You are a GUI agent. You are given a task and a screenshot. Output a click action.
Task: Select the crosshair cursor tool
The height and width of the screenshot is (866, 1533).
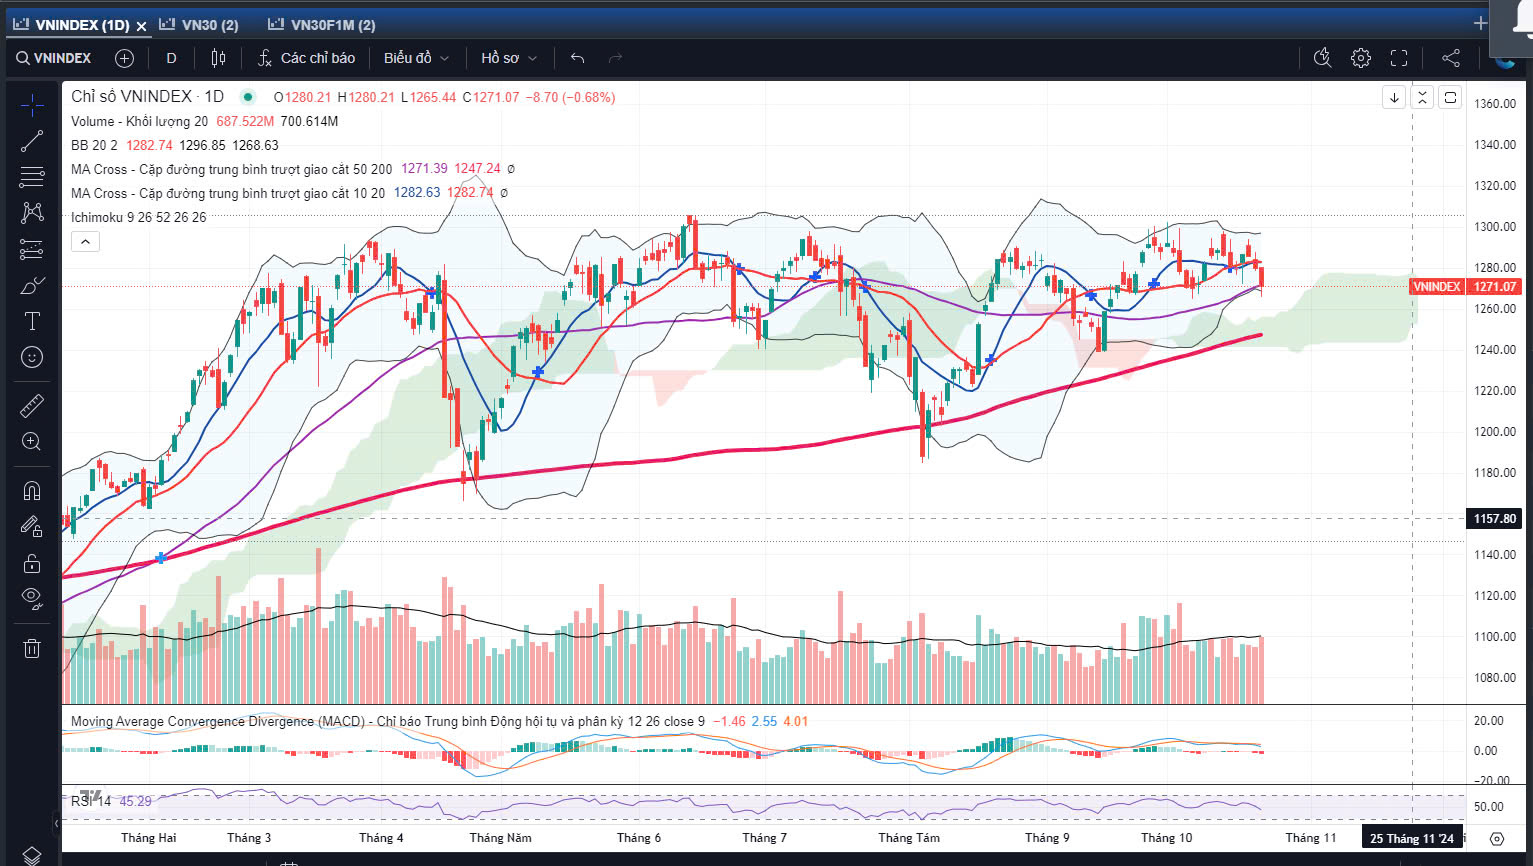32,105
